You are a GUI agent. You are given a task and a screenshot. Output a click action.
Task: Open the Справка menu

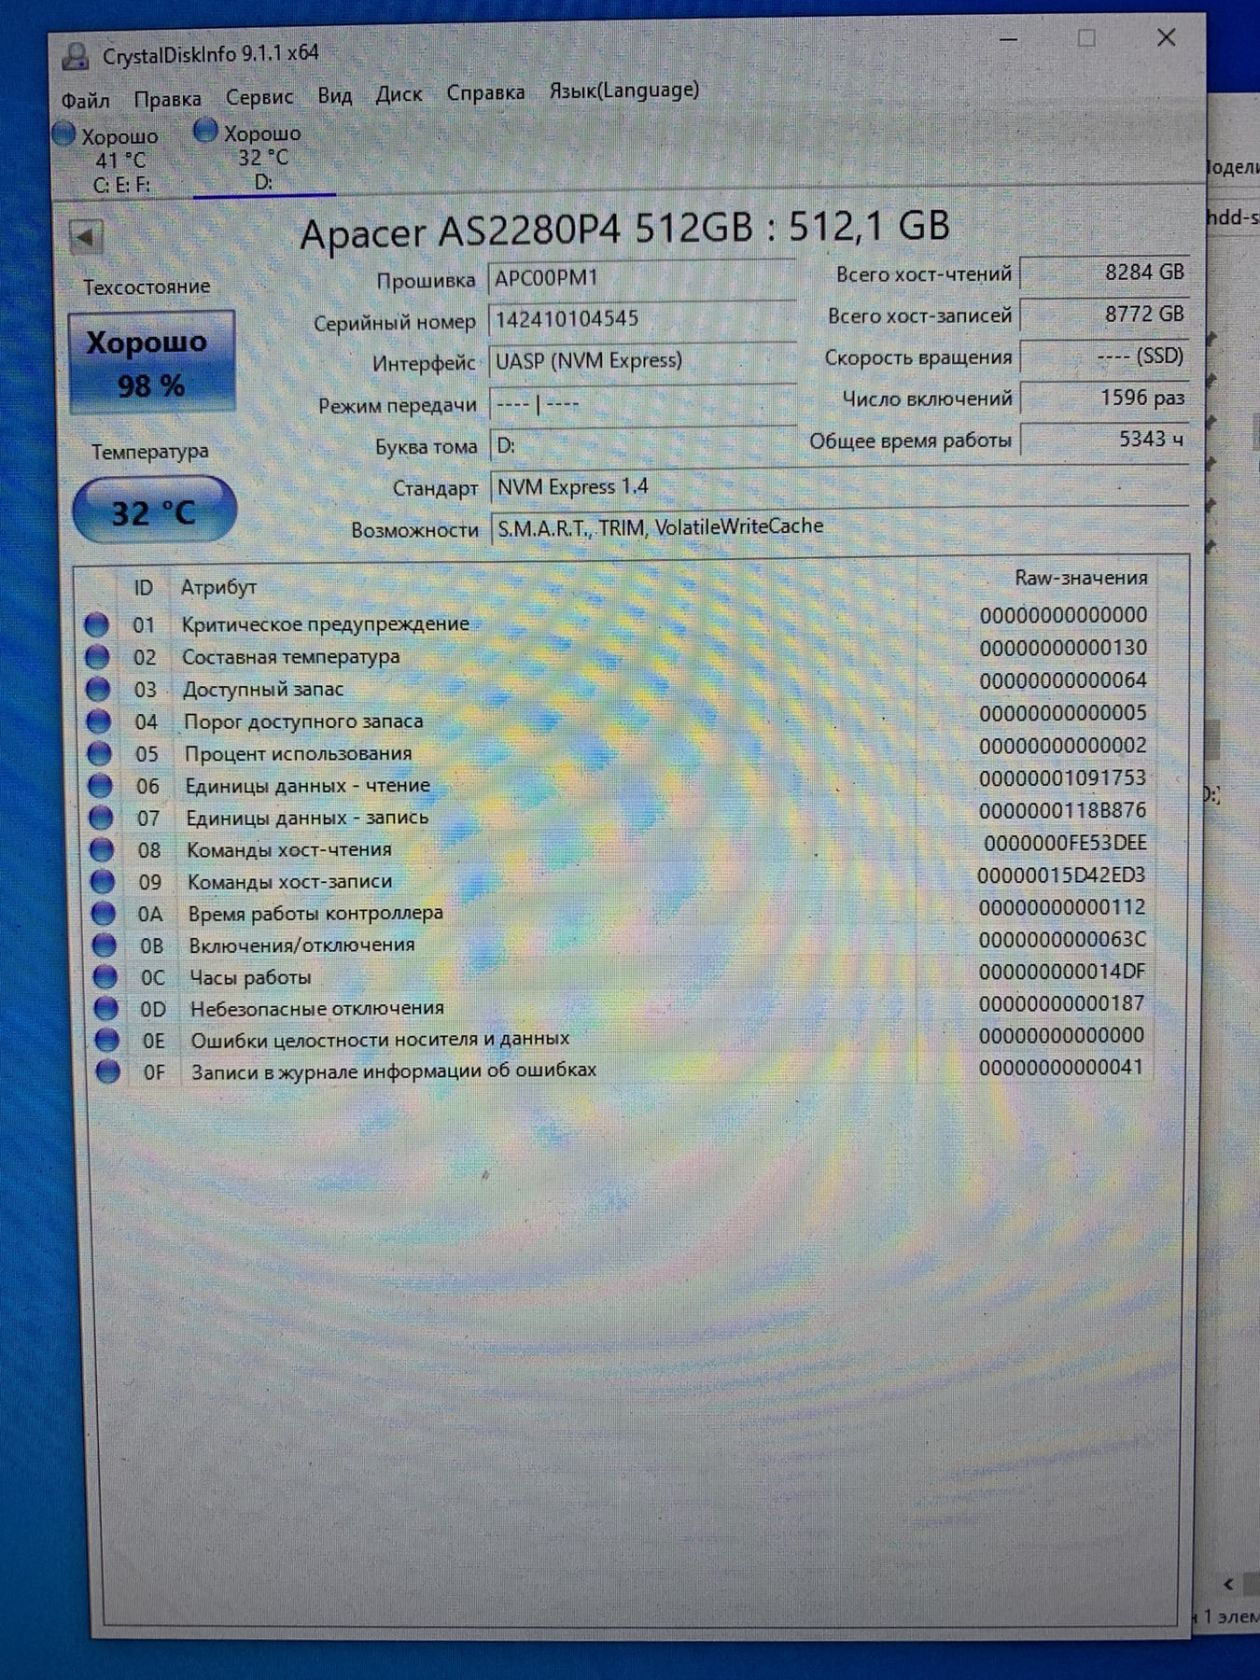(485, 93)
